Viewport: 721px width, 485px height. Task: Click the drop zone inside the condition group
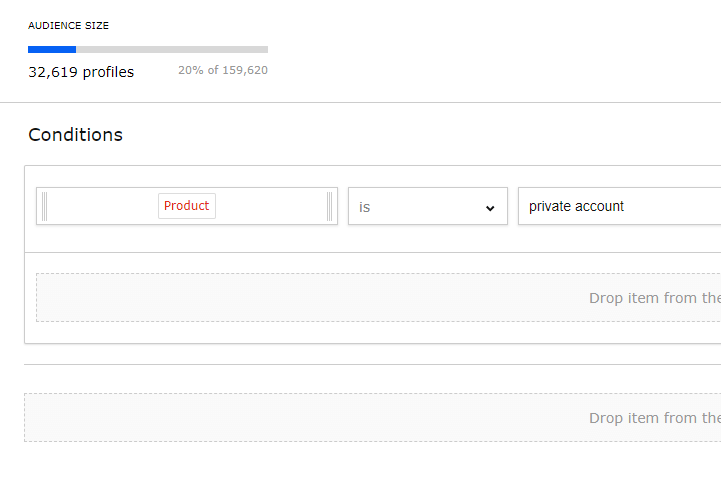pyautogui.click(x=300, y=298)
